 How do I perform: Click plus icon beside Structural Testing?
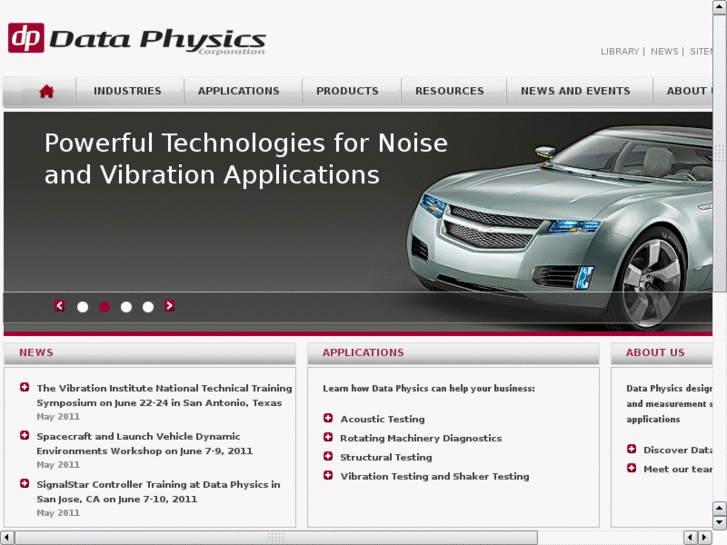click(328, 456)
